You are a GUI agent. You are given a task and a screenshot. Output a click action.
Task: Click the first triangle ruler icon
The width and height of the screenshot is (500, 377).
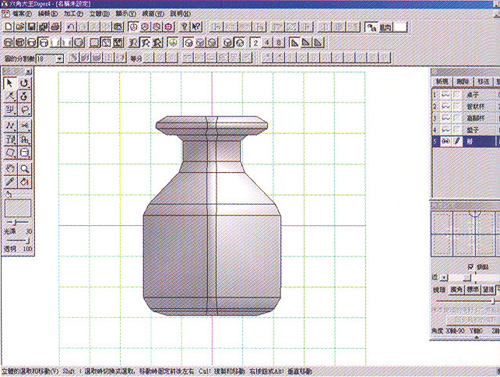(x=294, y=42)
